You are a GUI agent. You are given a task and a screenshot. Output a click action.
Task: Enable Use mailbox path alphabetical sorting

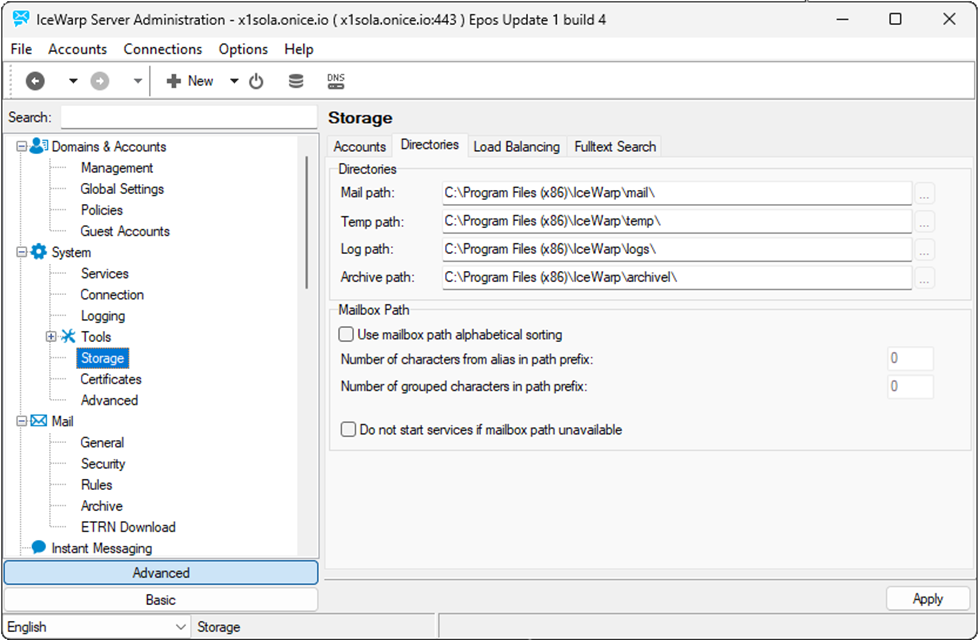(x=346, y=334)
